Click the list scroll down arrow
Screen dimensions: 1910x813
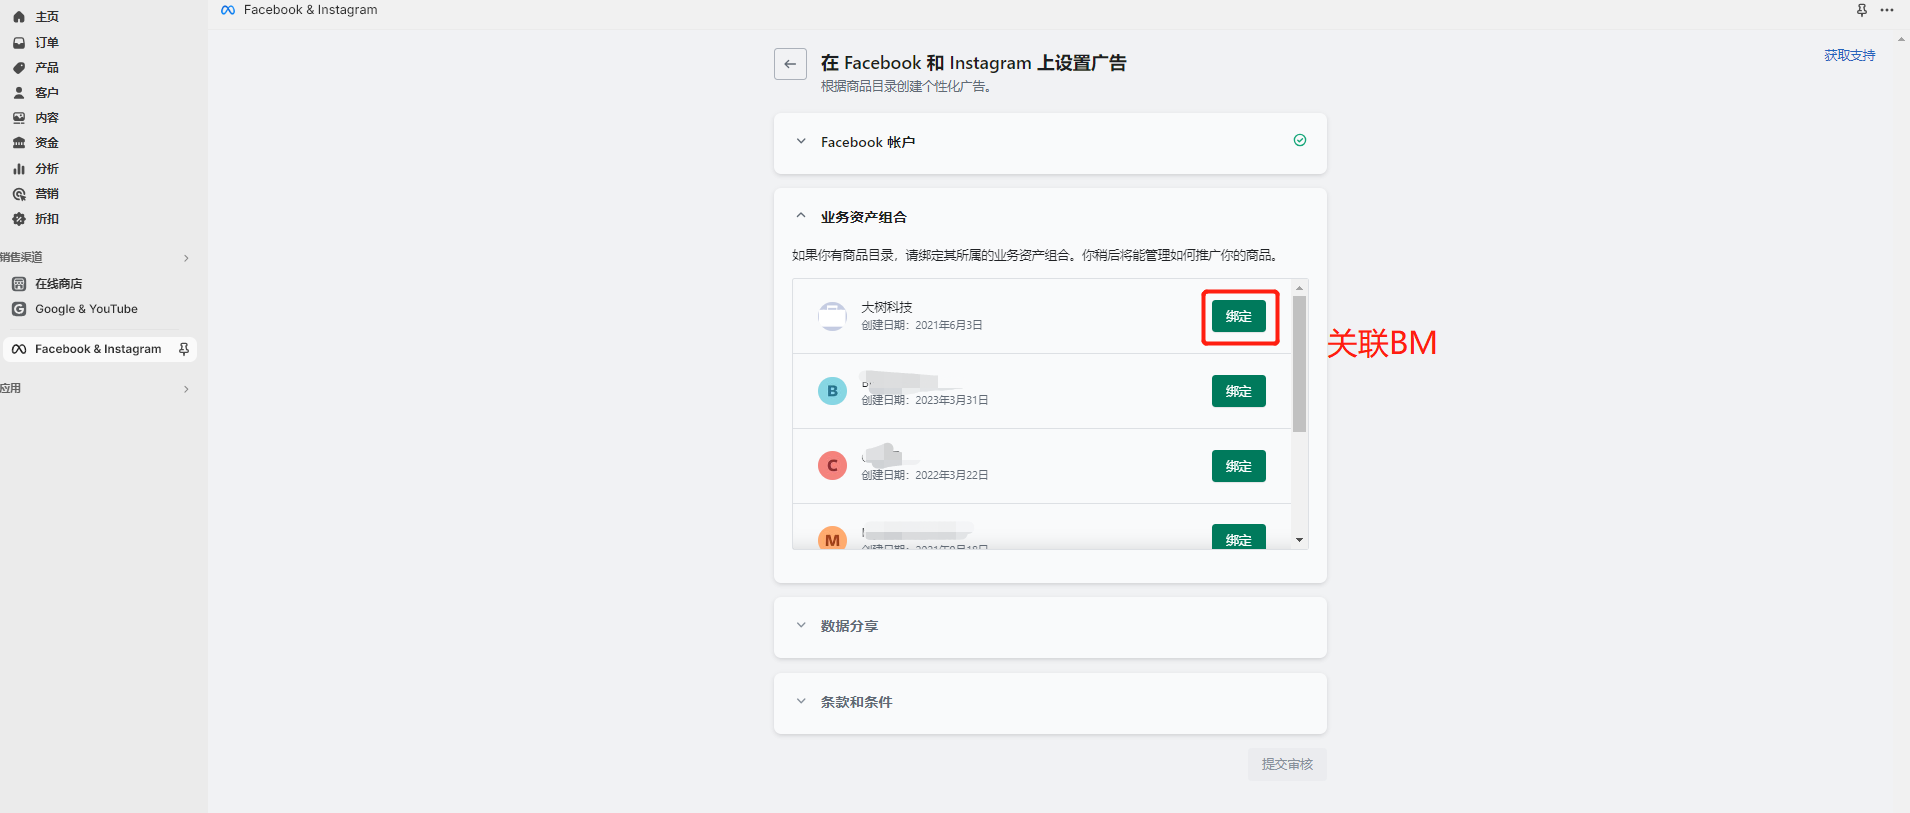point(1300,540)
